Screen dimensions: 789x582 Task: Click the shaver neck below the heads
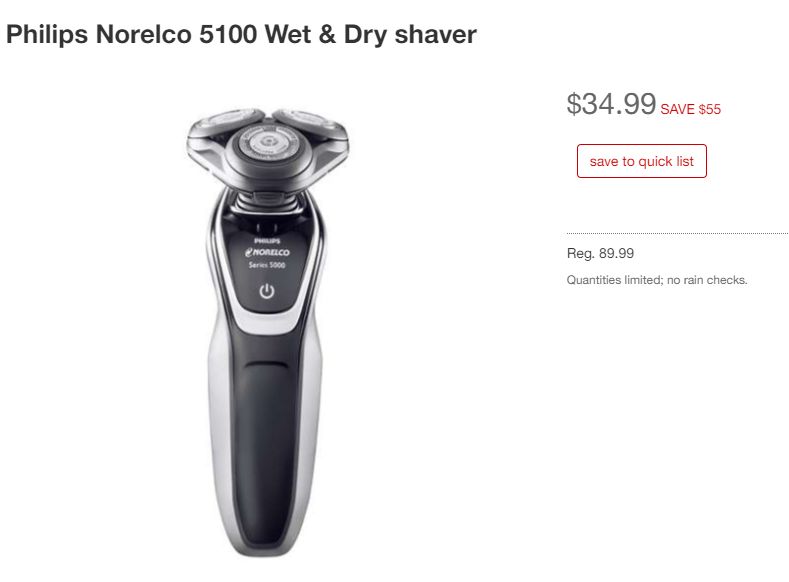[x=266, y=200]
